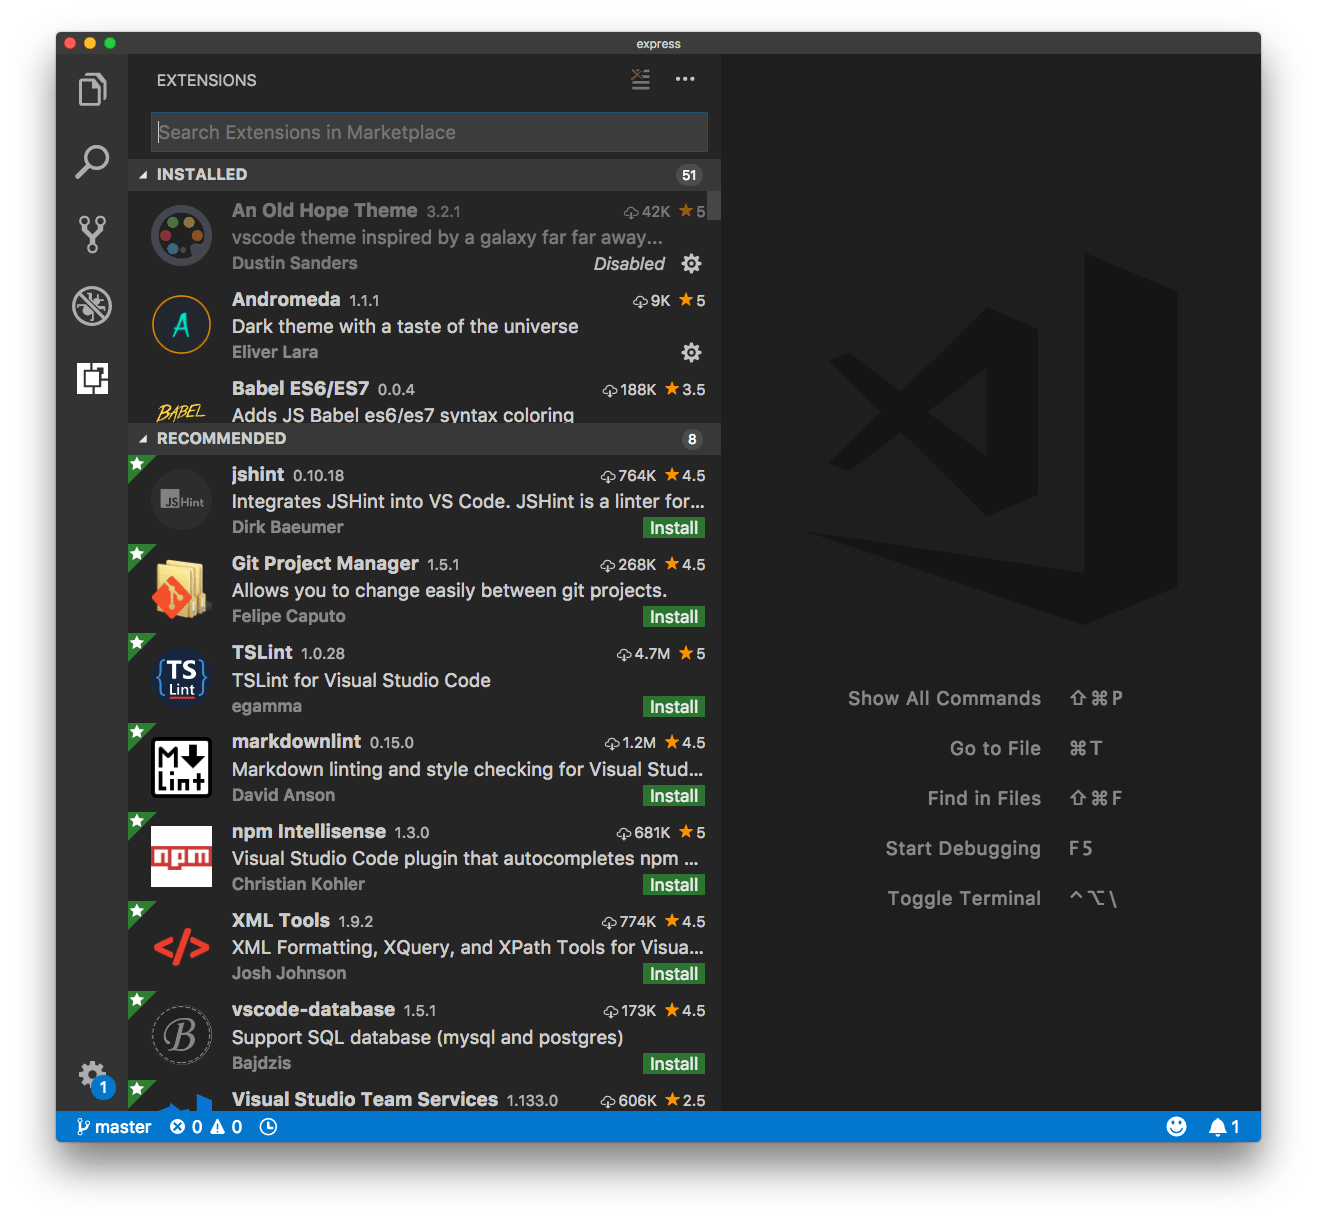Open npm Intellisense title
This screenshot has width=1317, height=1222.
point(309,831)
